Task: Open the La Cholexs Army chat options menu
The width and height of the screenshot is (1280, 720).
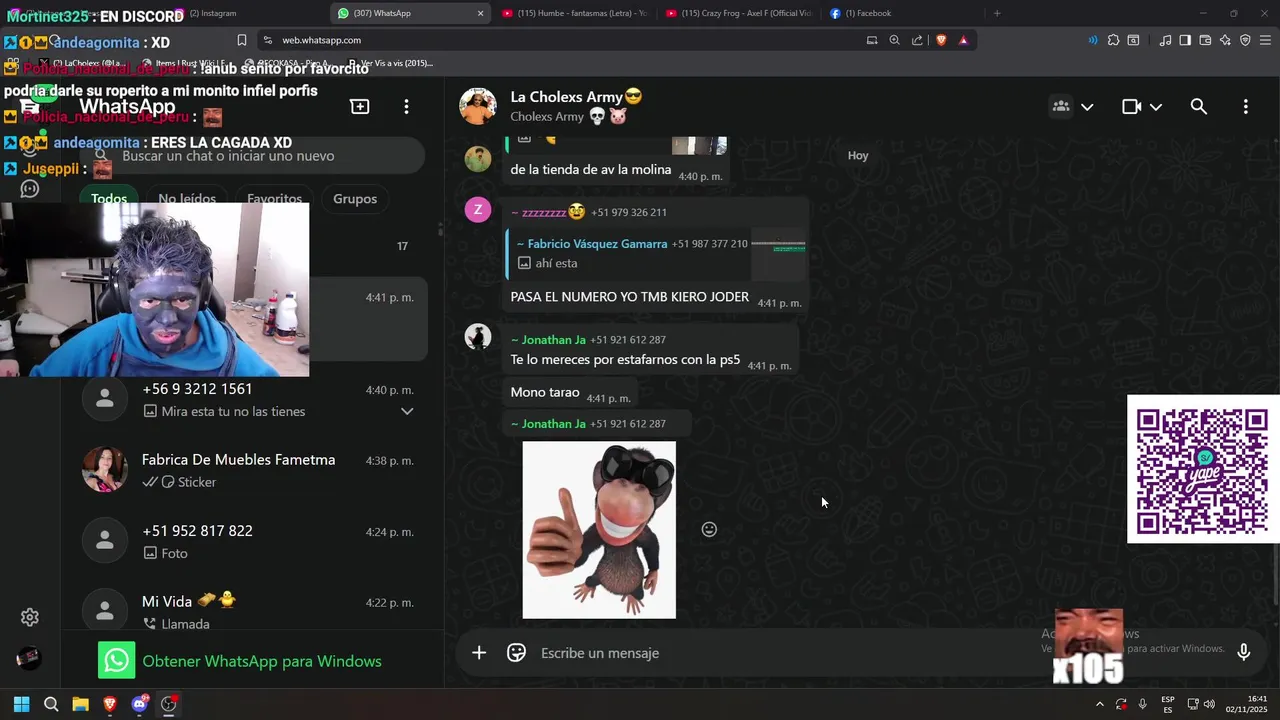Action: (1245, 107)
